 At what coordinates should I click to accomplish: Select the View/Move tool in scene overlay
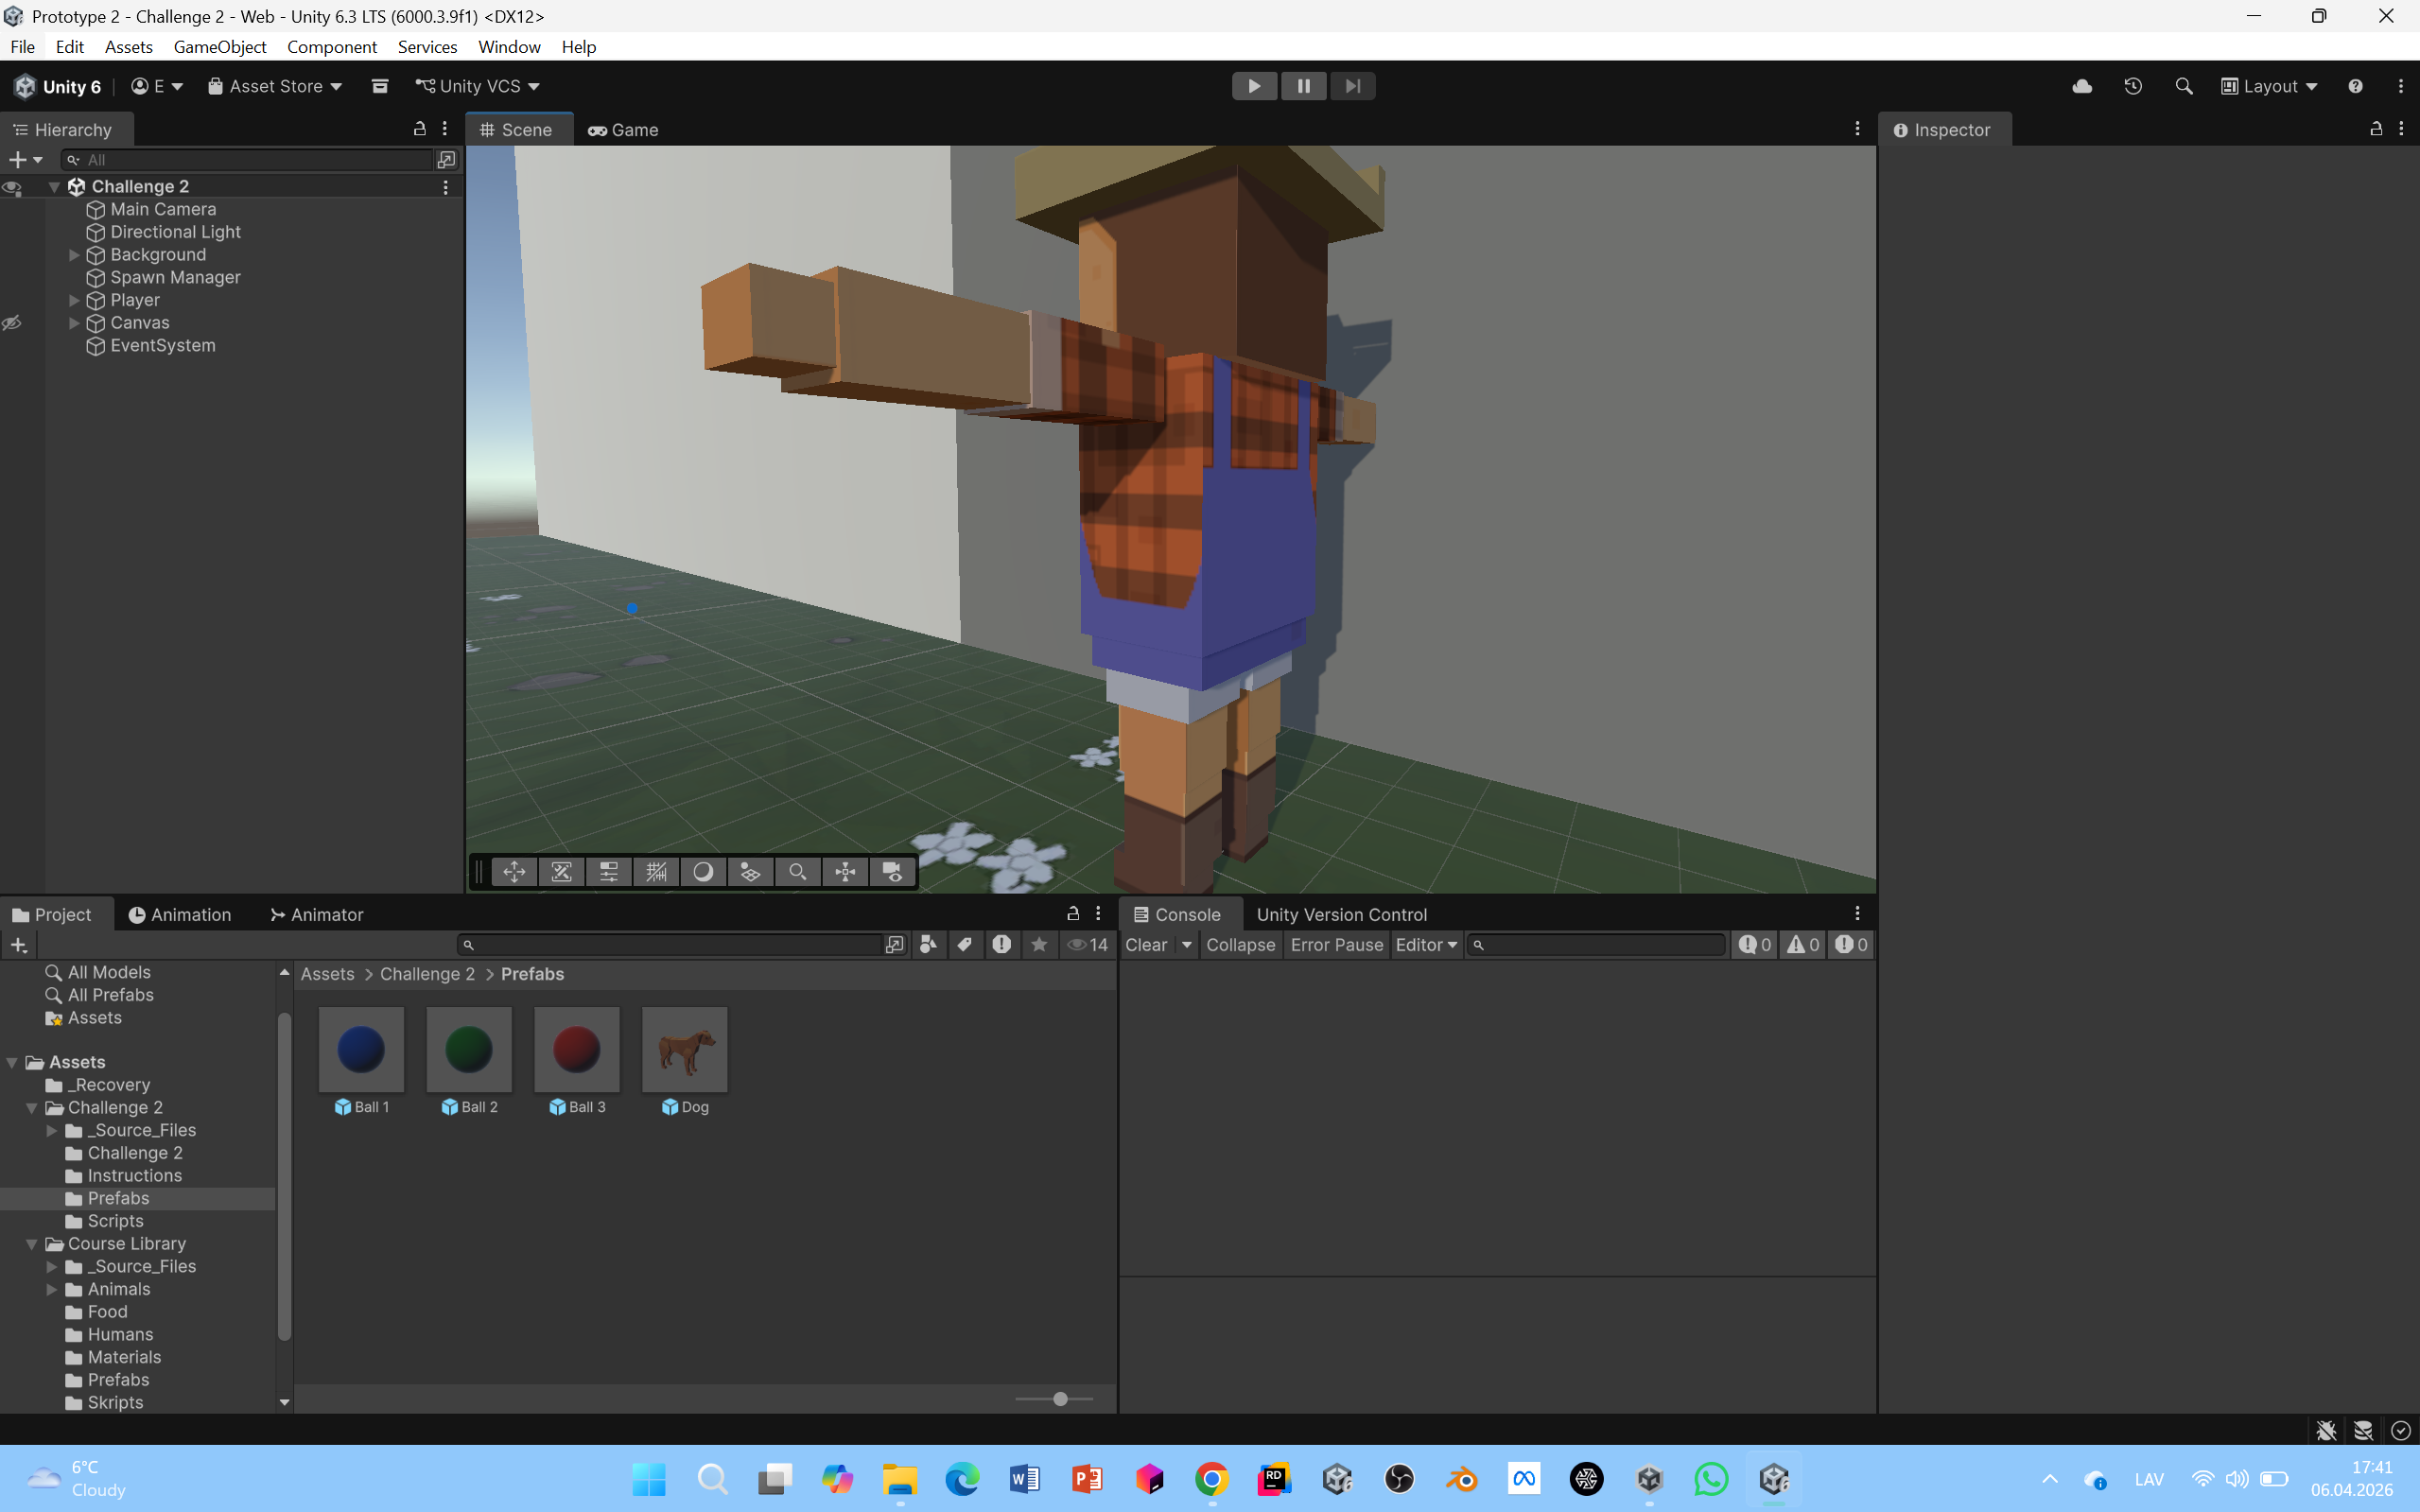[x=514, y=872]
